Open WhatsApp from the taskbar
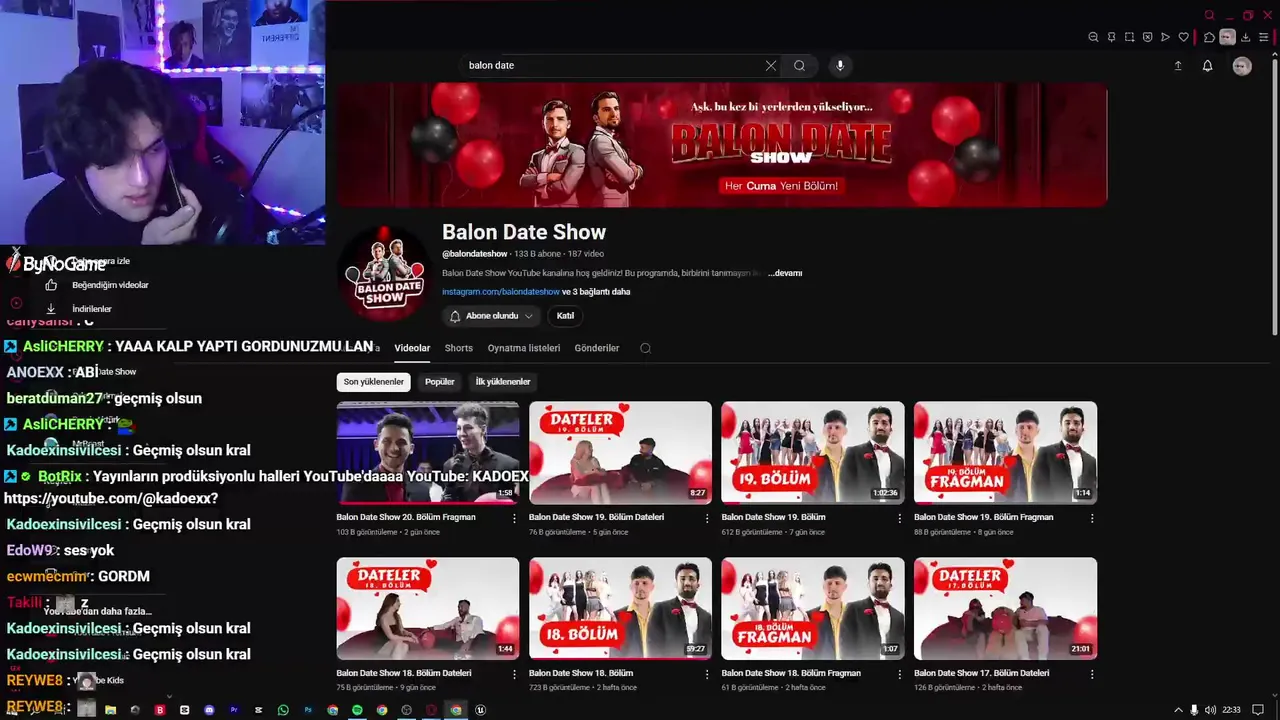 coord(283,710)
